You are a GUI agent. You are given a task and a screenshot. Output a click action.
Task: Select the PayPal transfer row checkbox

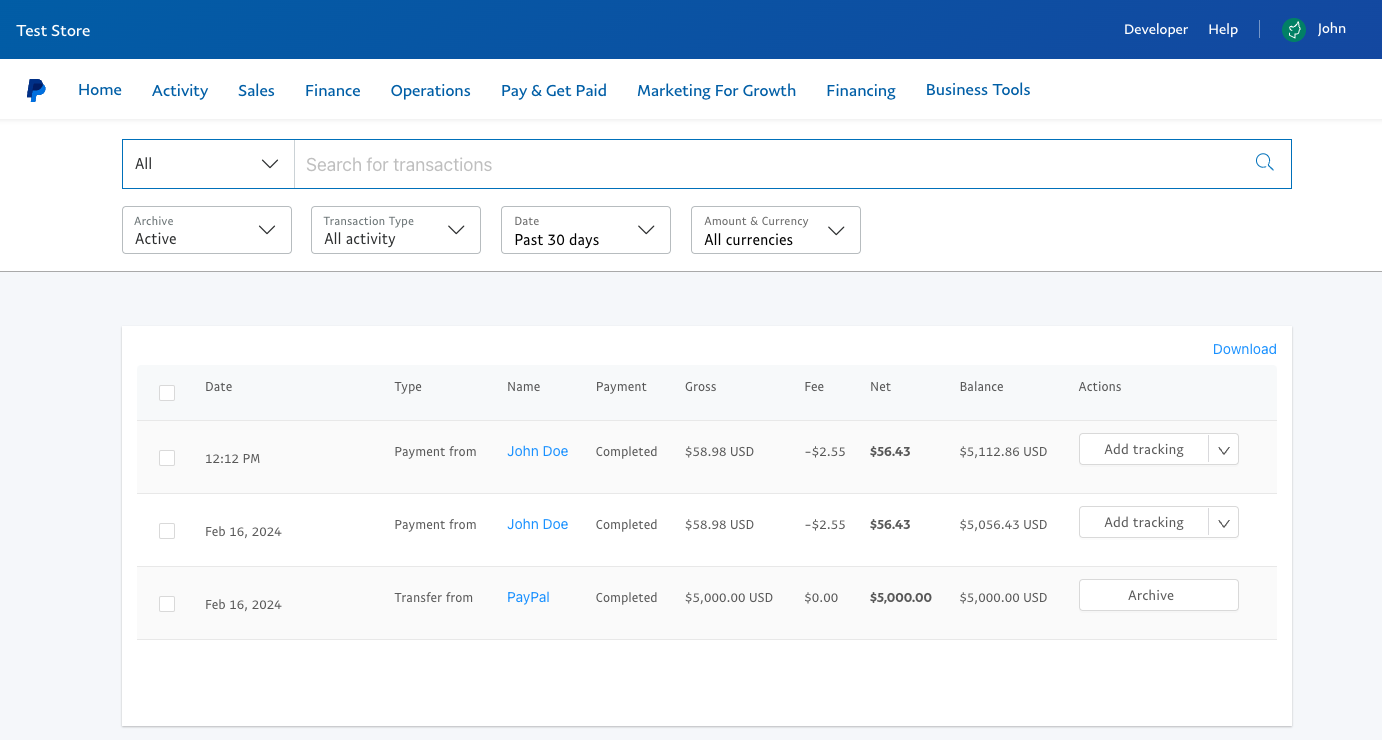(x=167, y=604)
